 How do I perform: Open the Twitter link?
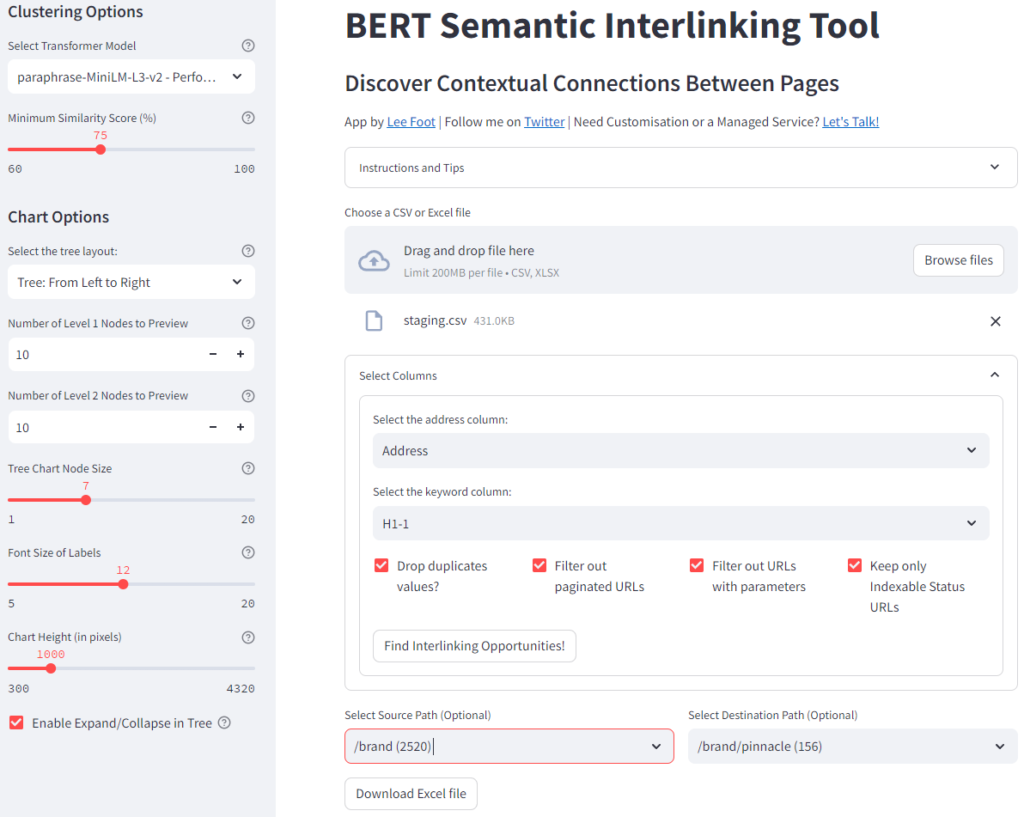[x=544, y=122]
